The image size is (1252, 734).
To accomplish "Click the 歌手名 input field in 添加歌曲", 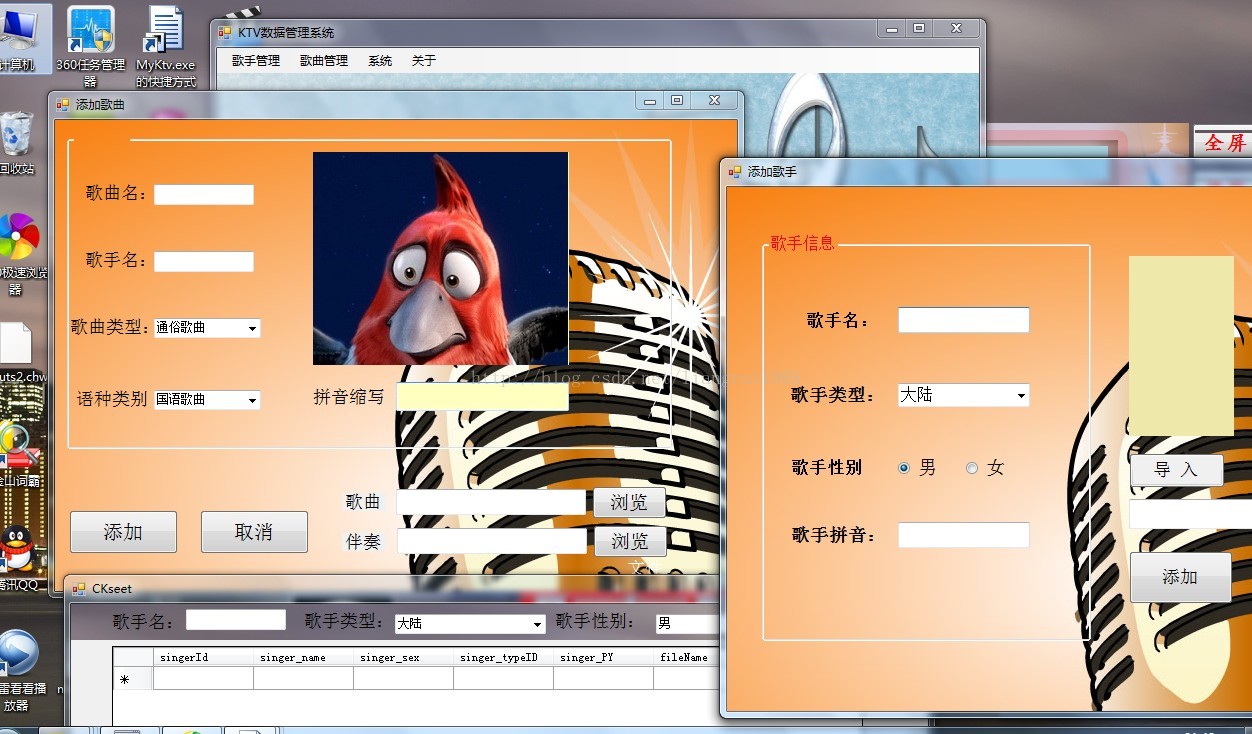I will pos(204,261).
